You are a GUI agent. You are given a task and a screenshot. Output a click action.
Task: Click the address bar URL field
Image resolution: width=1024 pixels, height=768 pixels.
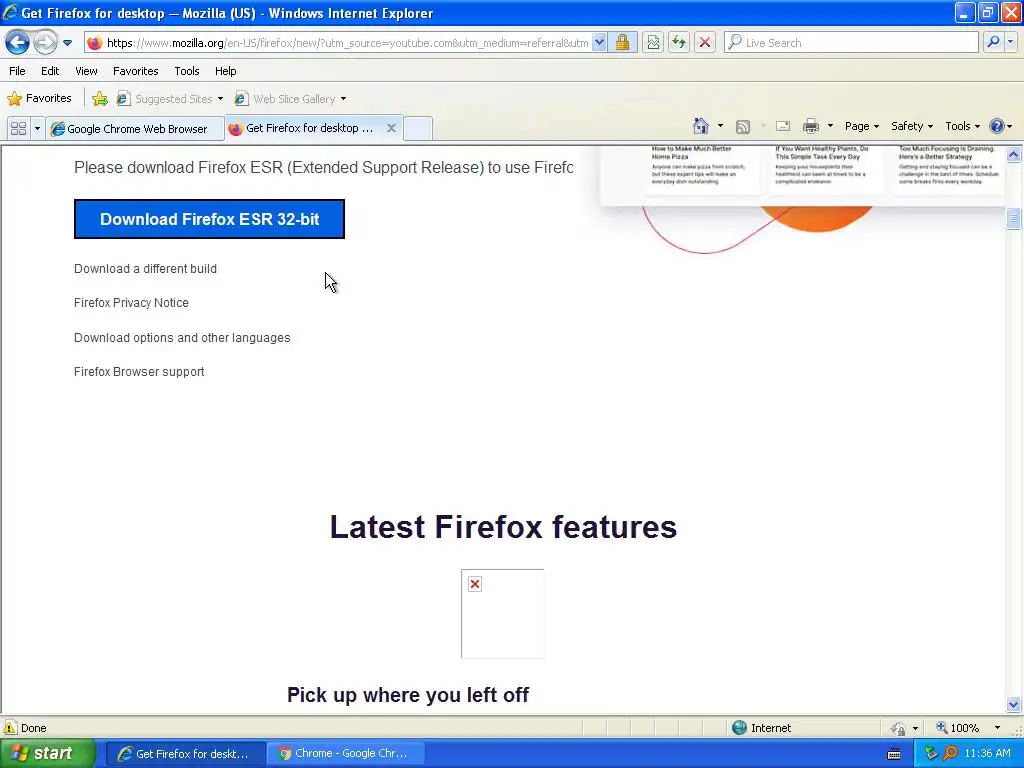pos(347,43)
